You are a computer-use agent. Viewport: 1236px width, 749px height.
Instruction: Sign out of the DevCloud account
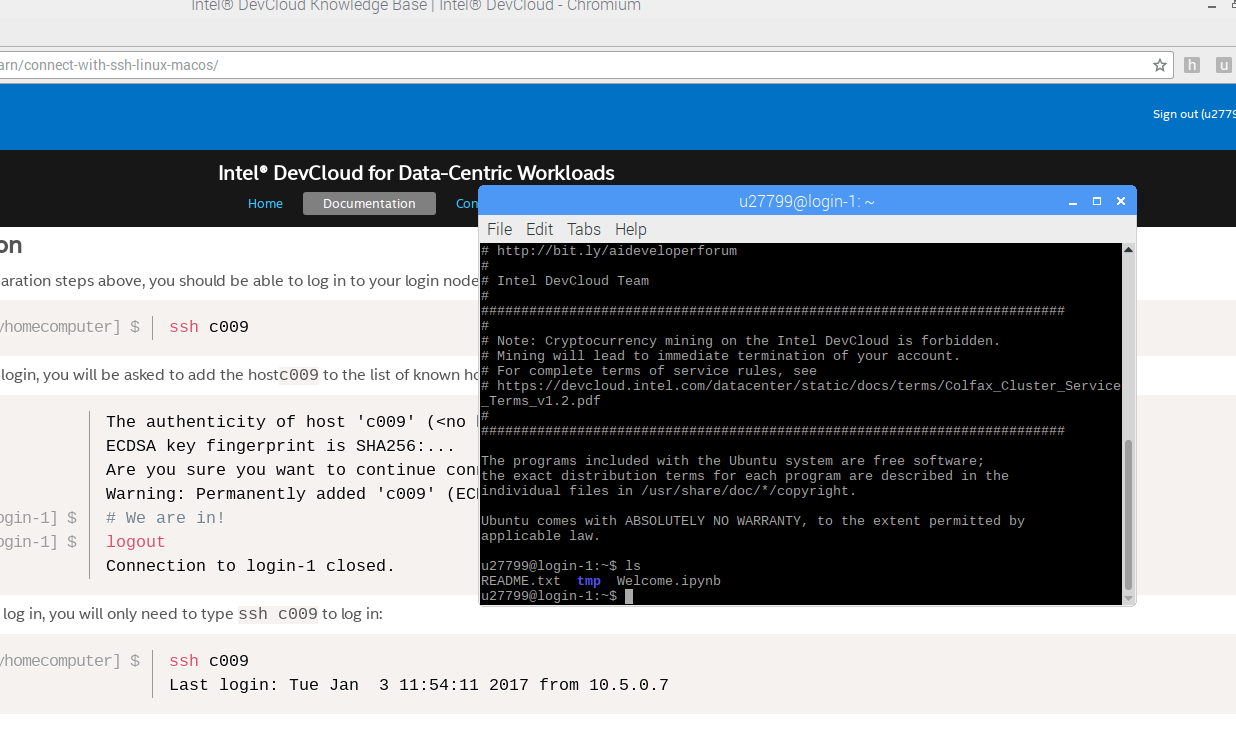point(1194,114)
